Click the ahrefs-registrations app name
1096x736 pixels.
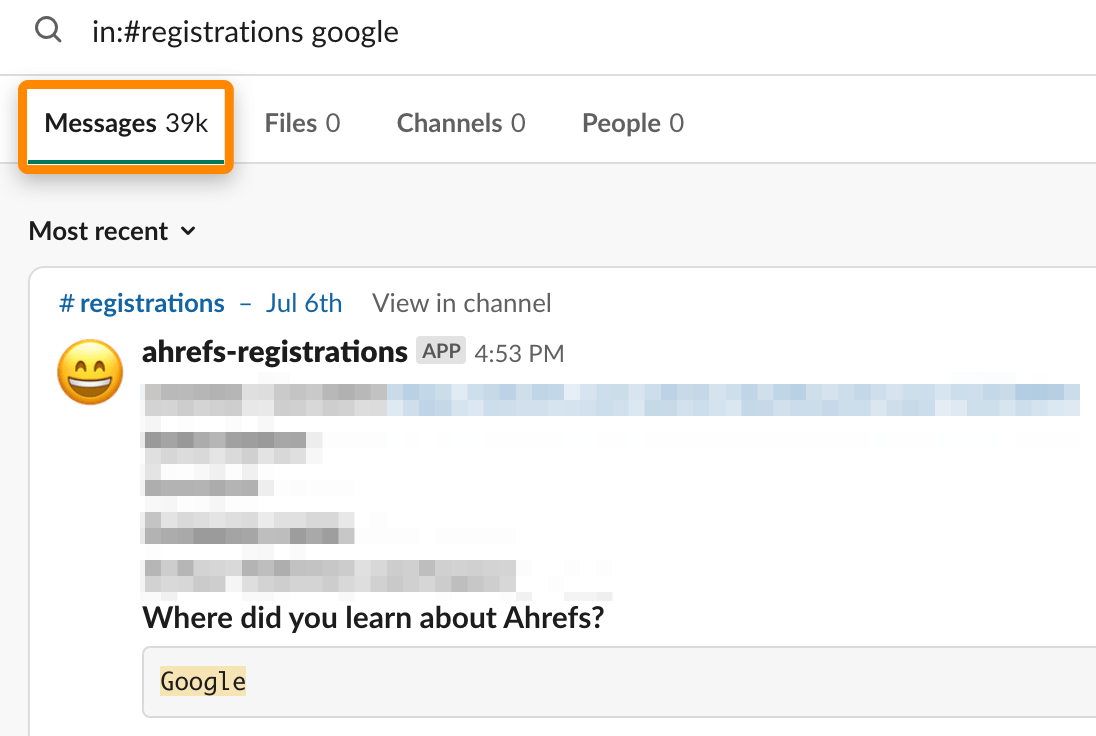274,351
